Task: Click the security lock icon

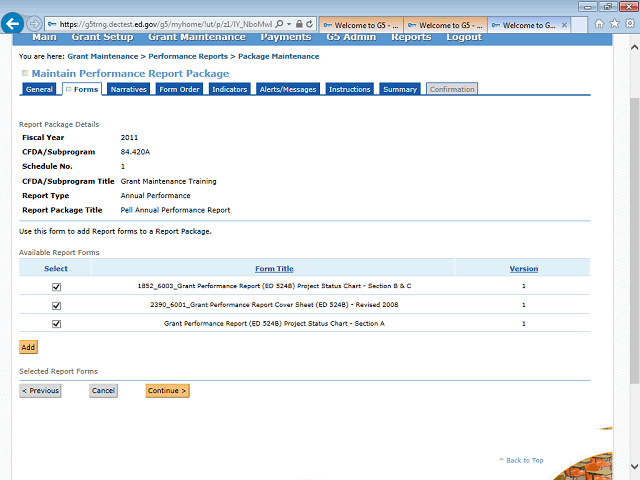Action: tap(299, 24)
